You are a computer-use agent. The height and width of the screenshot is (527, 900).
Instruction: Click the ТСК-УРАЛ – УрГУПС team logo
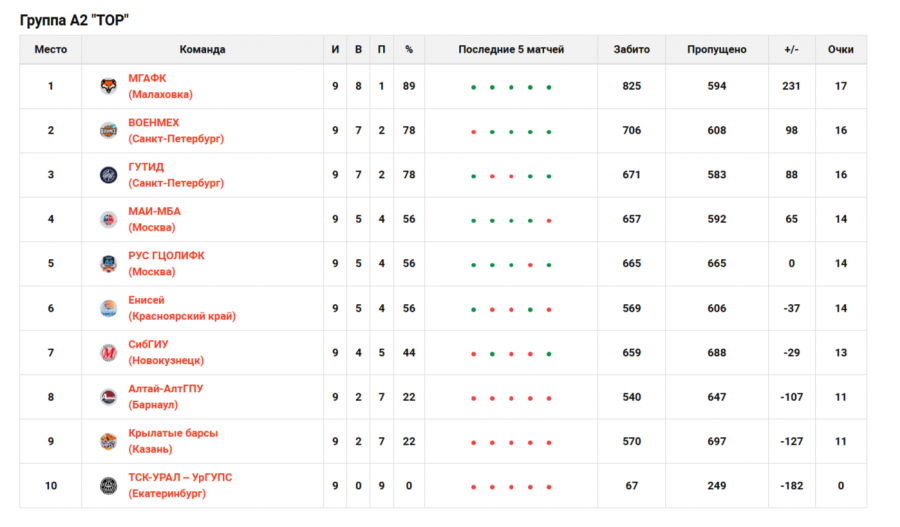pyautogui.click(x=108, y=486)
